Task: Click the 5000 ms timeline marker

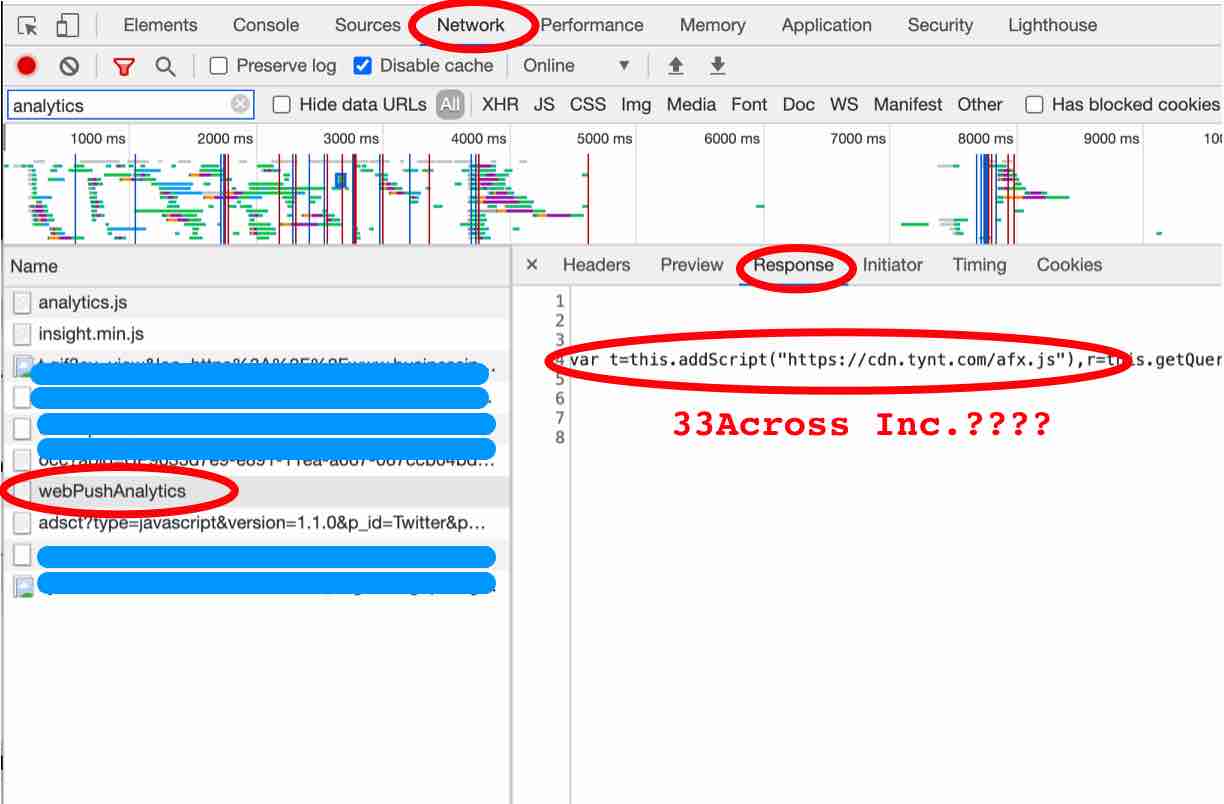Action: 605,139
